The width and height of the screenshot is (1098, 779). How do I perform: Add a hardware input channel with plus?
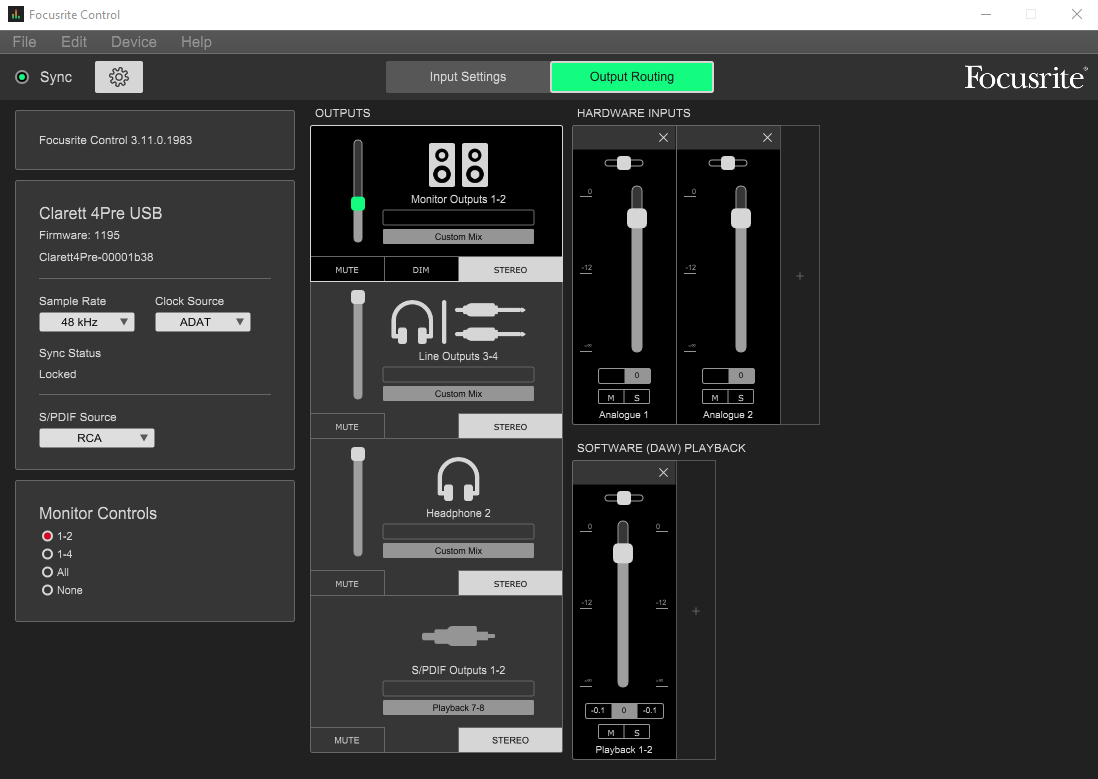800,276
